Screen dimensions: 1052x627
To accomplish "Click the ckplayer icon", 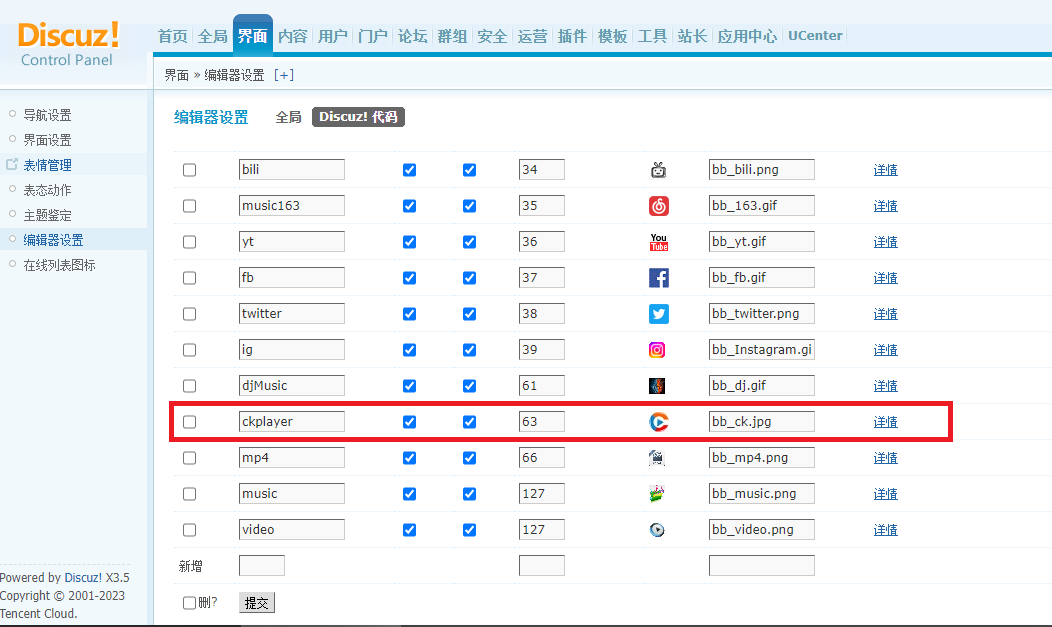I will (x=658, y=422).
